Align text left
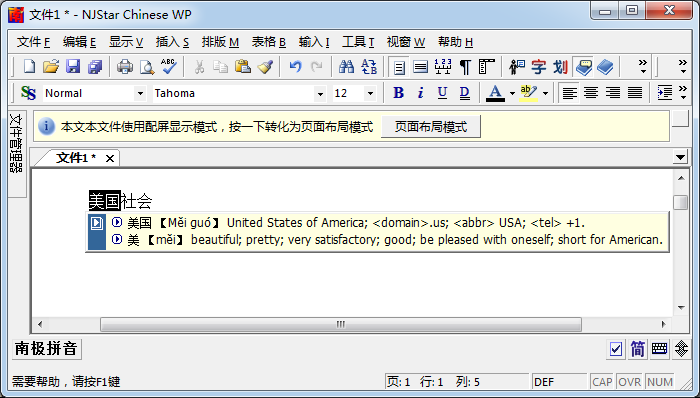 pos(569,93)
